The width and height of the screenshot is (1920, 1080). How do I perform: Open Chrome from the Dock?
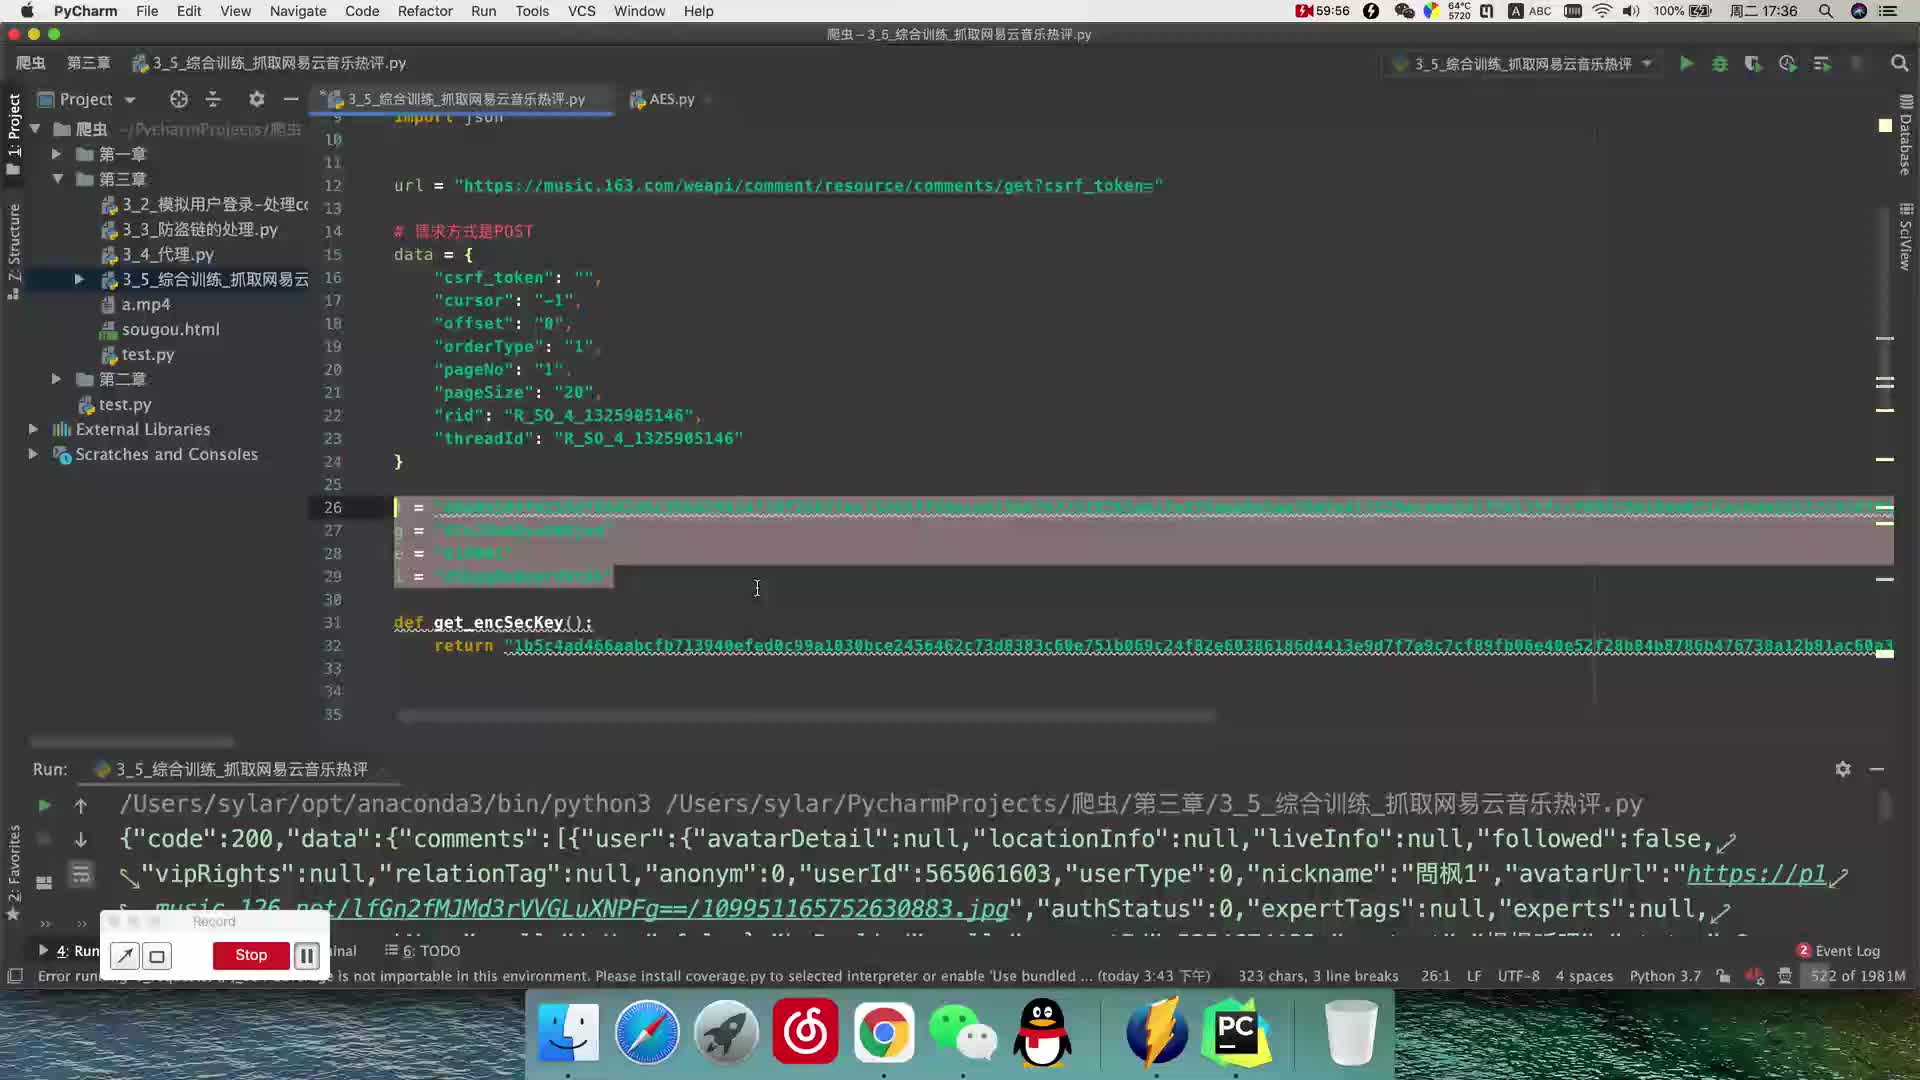coord(884,1033)
